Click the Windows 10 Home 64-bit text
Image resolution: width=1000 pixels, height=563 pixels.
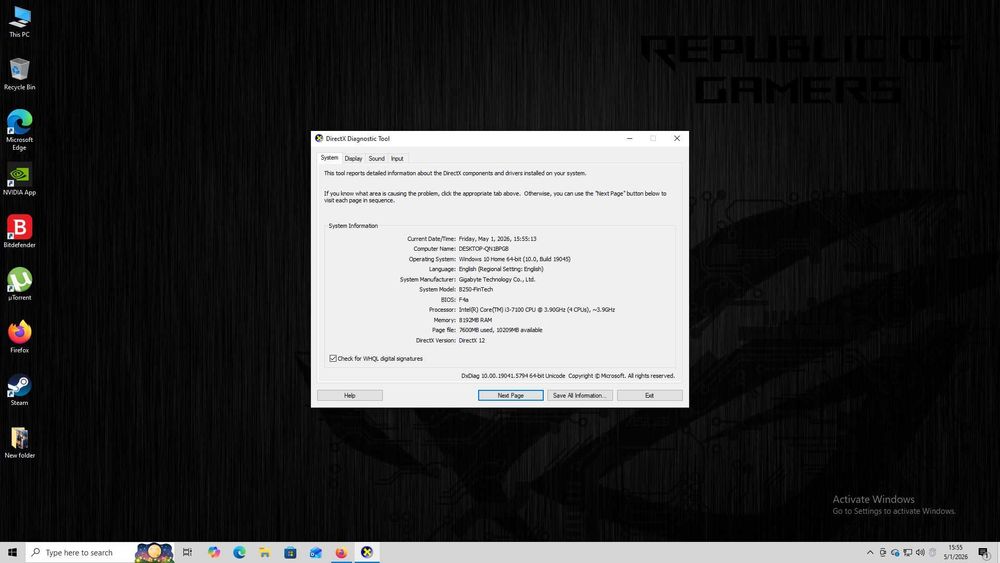click(515, 259)
